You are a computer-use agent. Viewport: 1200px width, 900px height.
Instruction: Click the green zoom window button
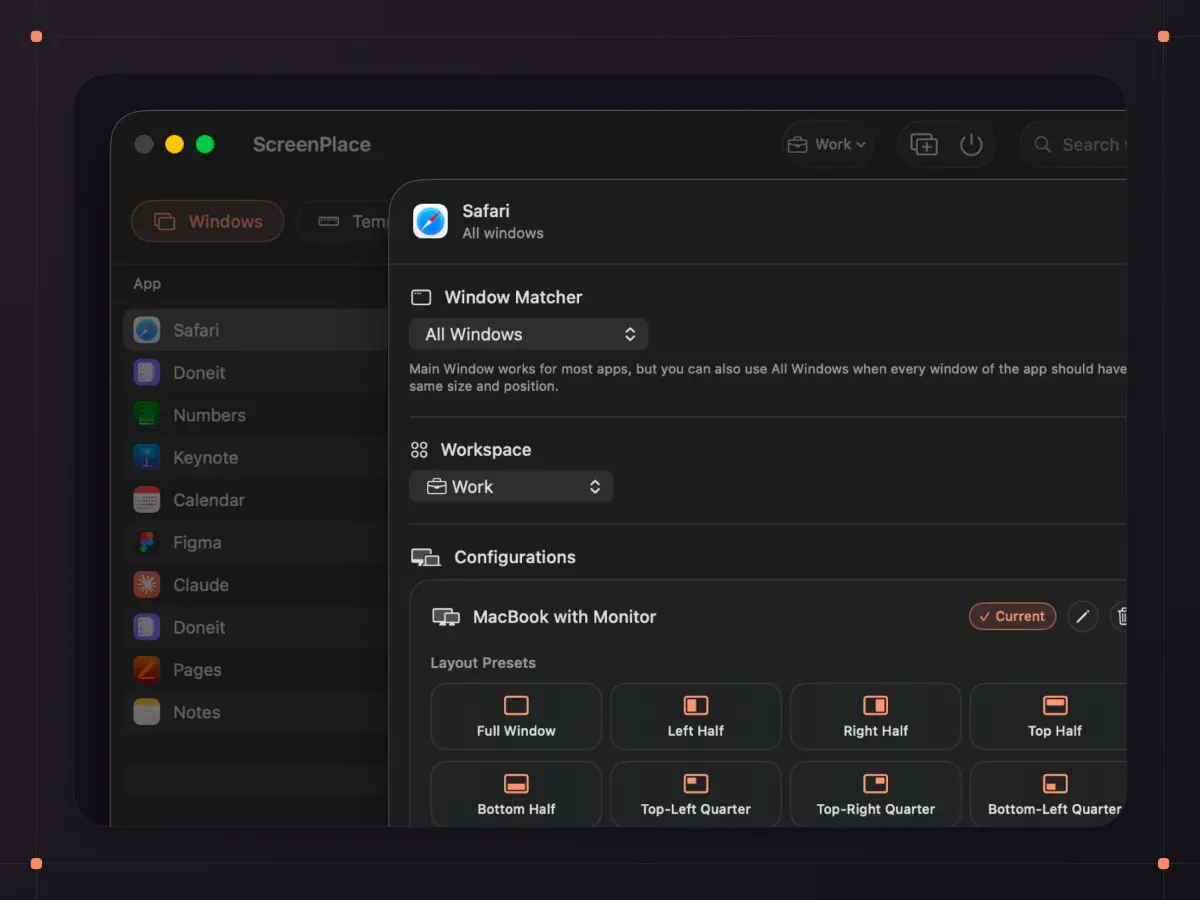205,145
